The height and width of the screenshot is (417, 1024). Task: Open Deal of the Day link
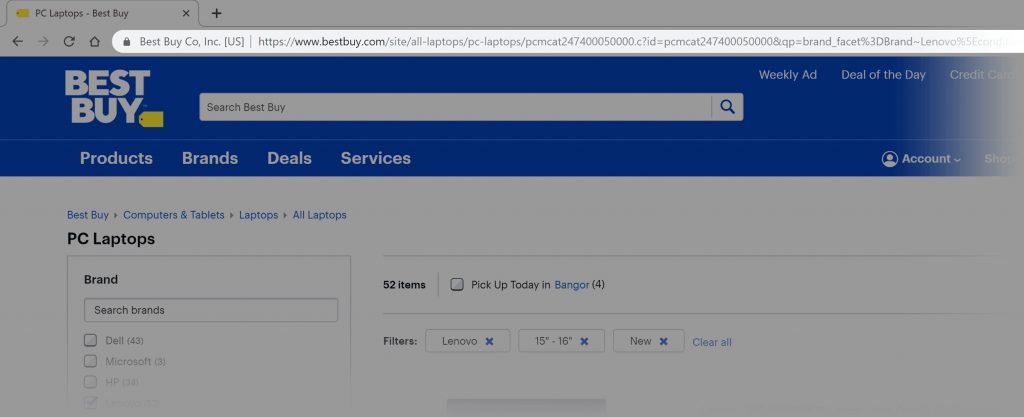point(883,75)
